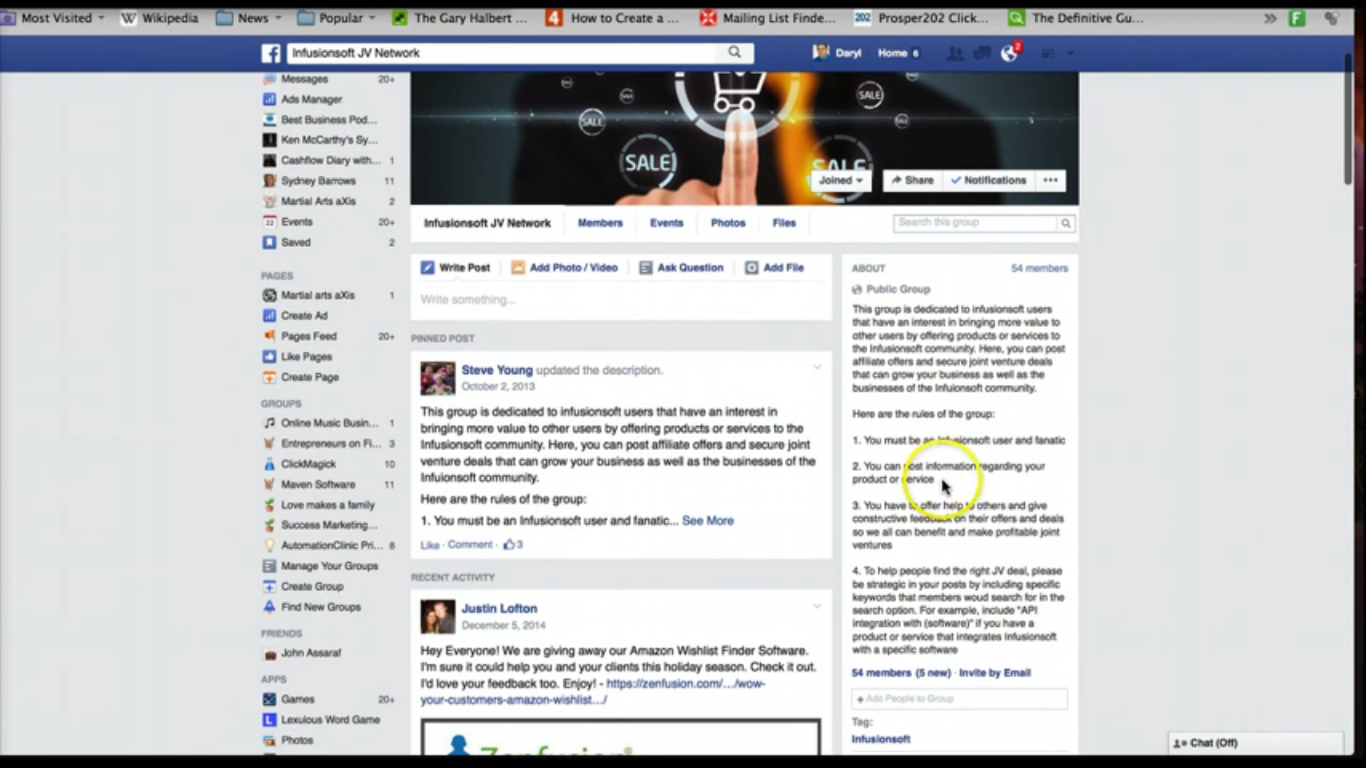Click the Invite by Email link
The height and width of the screenshot is (768, 1366).
995,673
